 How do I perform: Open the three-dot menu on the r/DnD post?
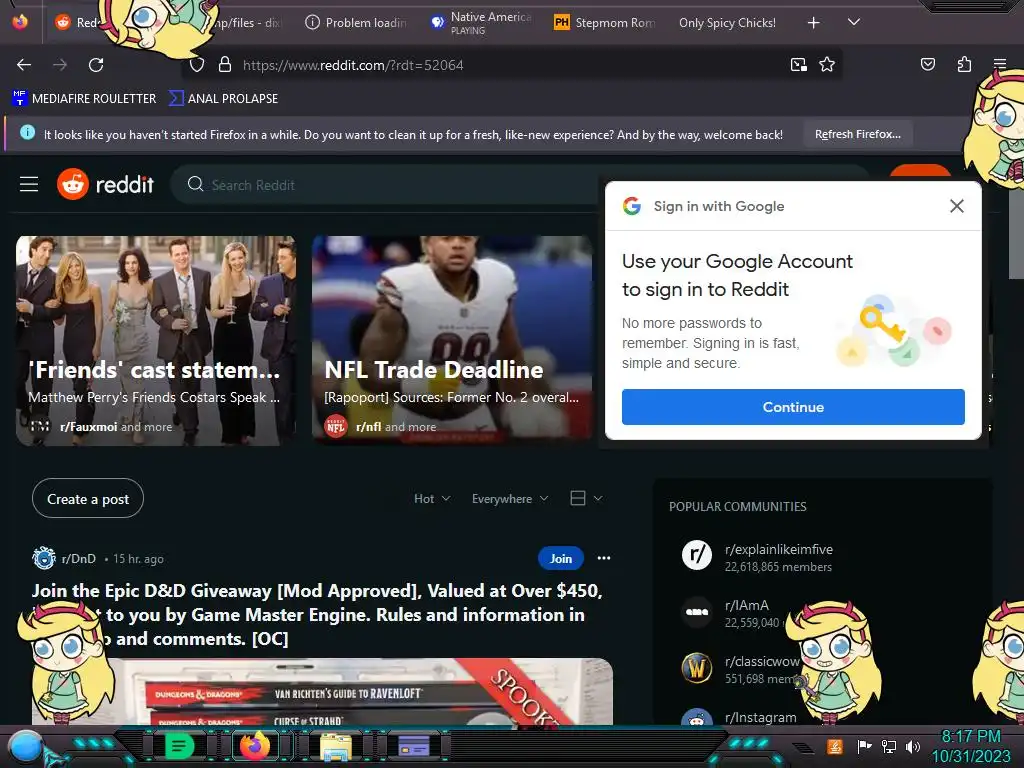coord(604,558)
